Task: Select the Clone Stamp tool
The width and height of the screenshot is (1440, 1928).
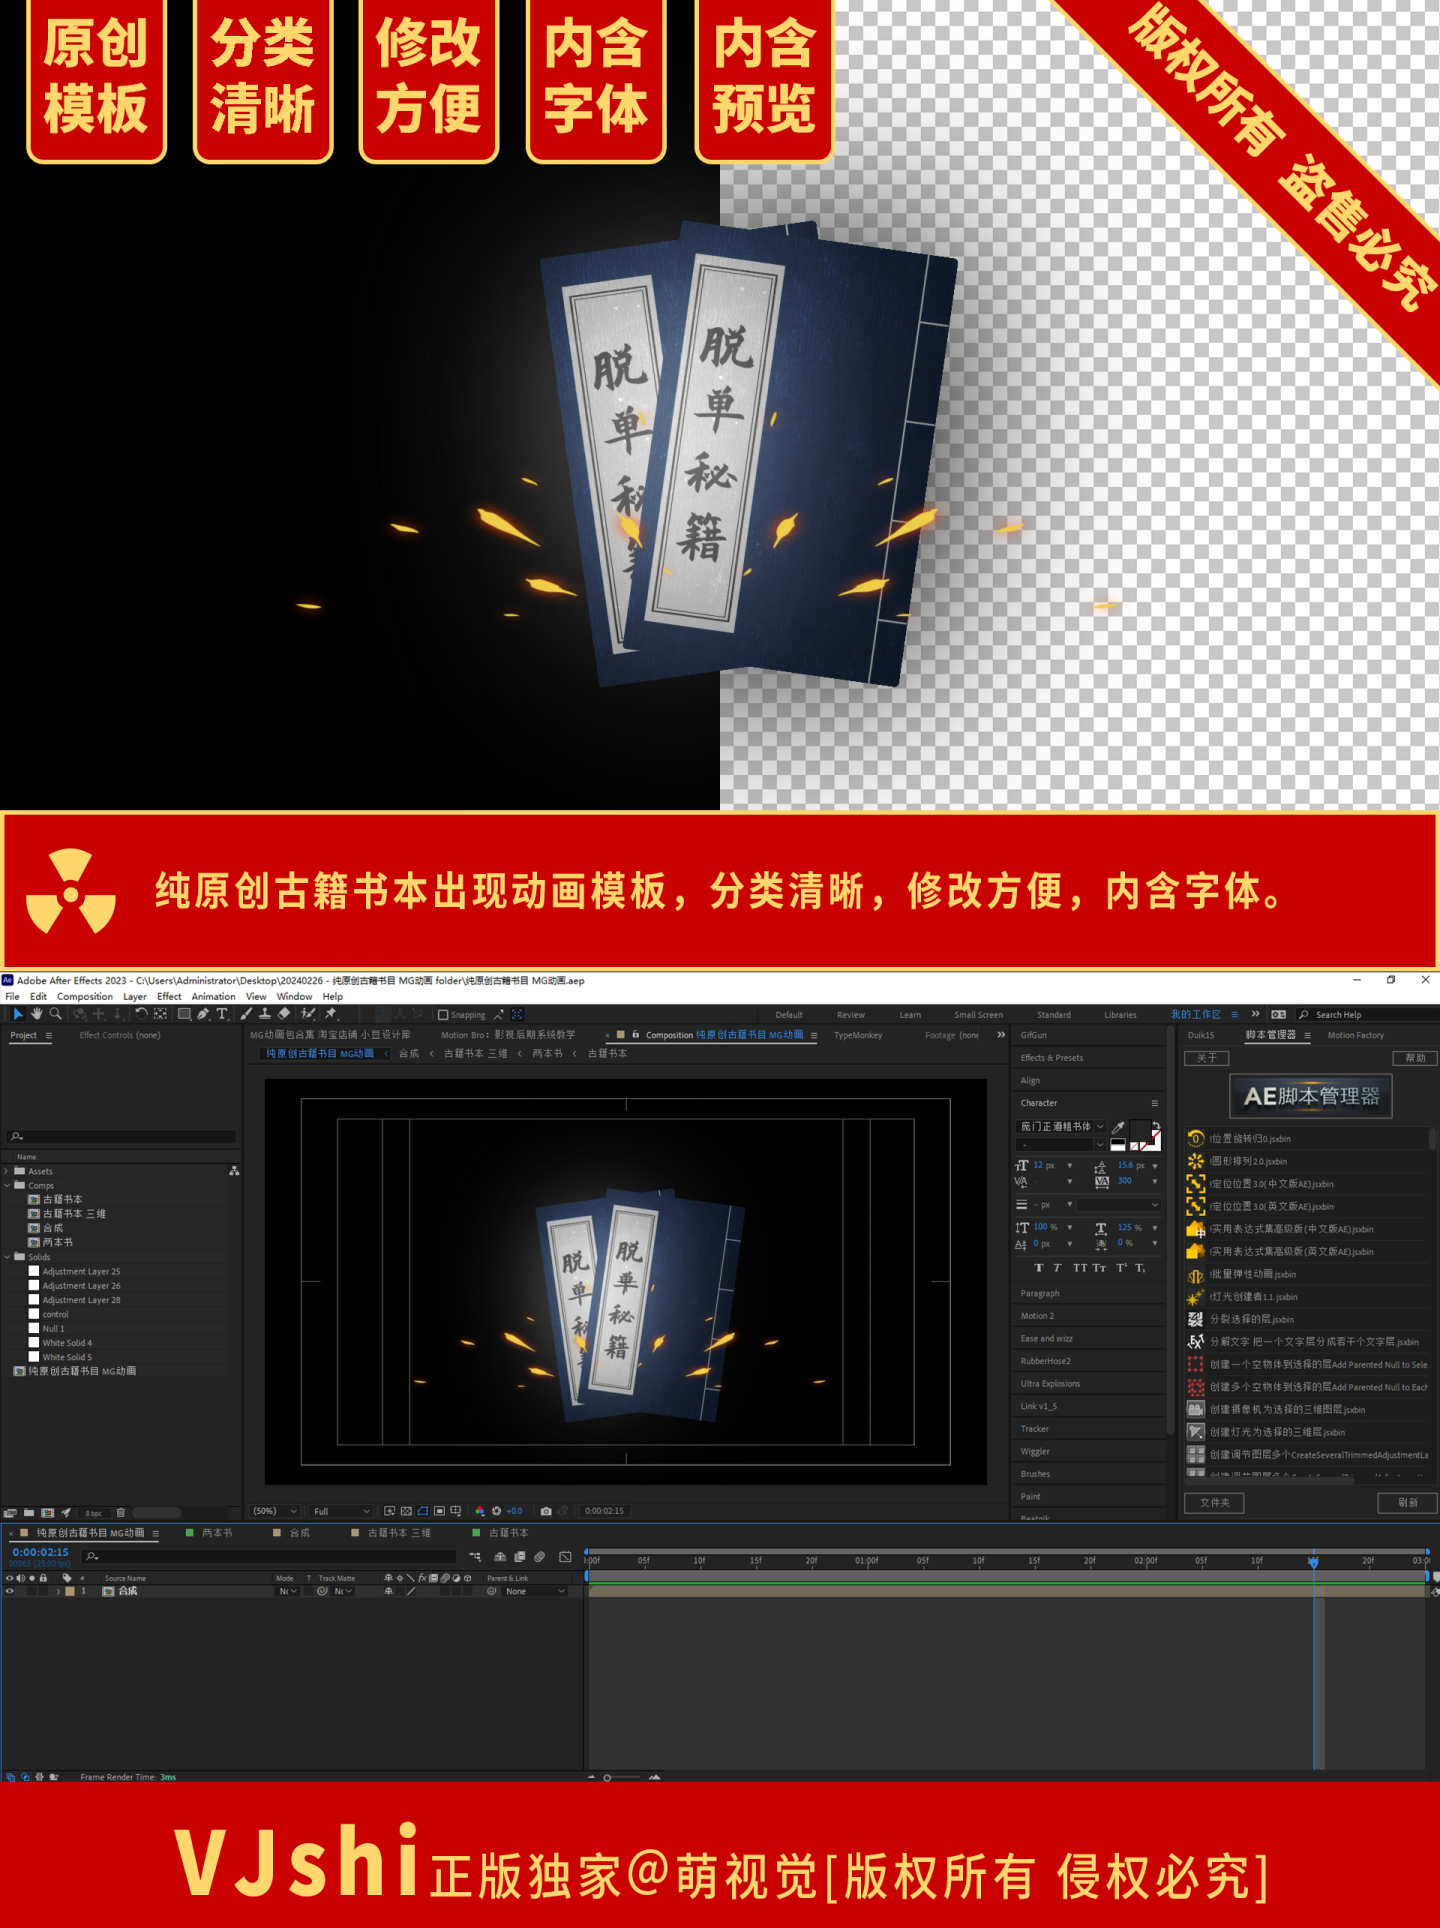Action: (x=265, y=1014)
